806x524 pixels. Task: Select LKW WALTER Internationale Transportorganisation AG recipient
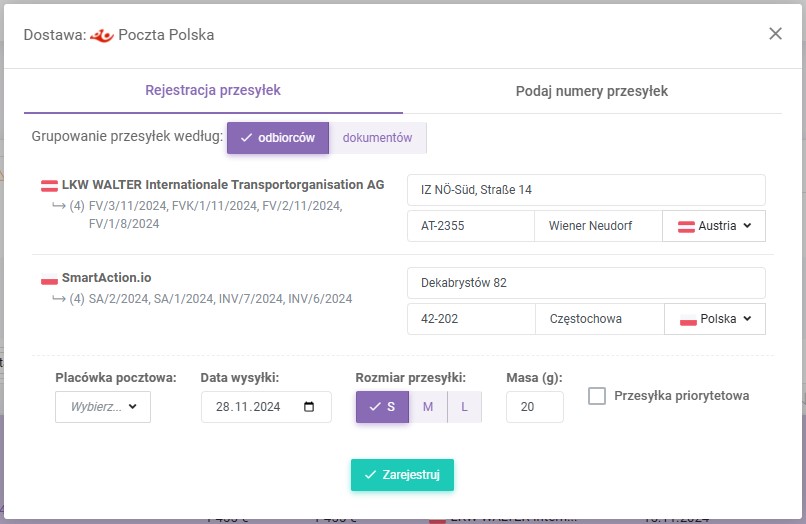pyautogui.click(x=223, y=185)
